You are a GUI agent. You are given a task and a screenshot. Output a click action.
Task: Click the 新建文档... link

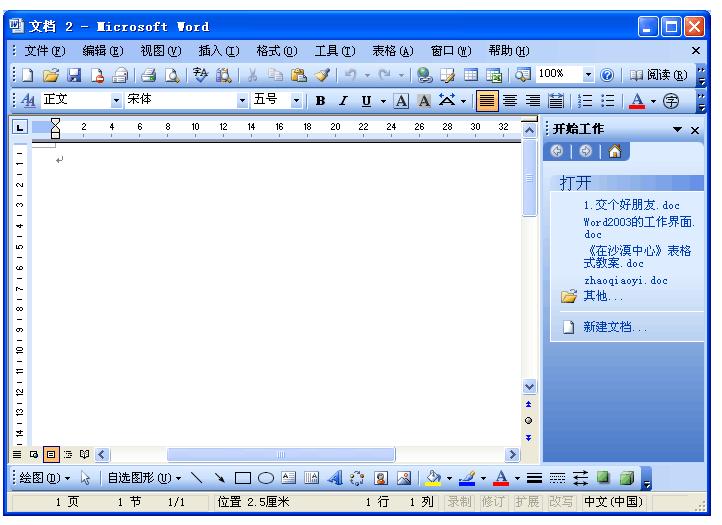coord(615,327)
